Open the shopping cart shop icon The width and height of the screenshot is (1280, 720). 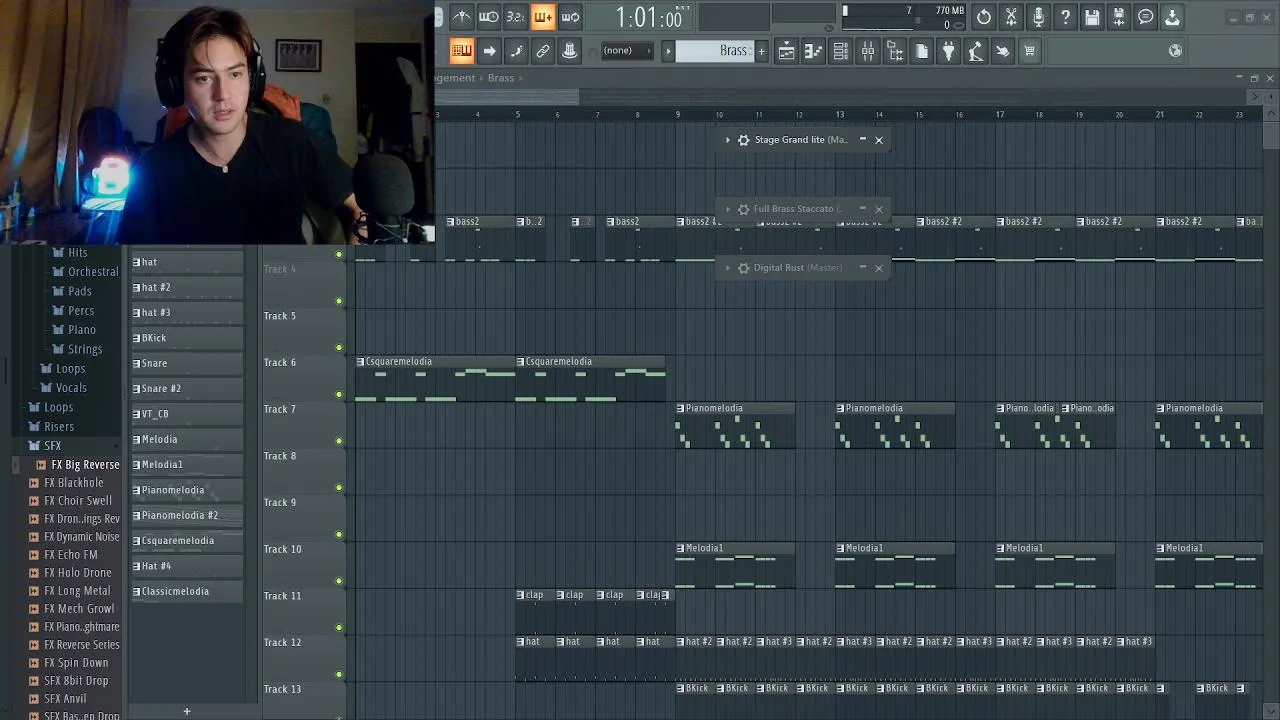point(1029,51)
